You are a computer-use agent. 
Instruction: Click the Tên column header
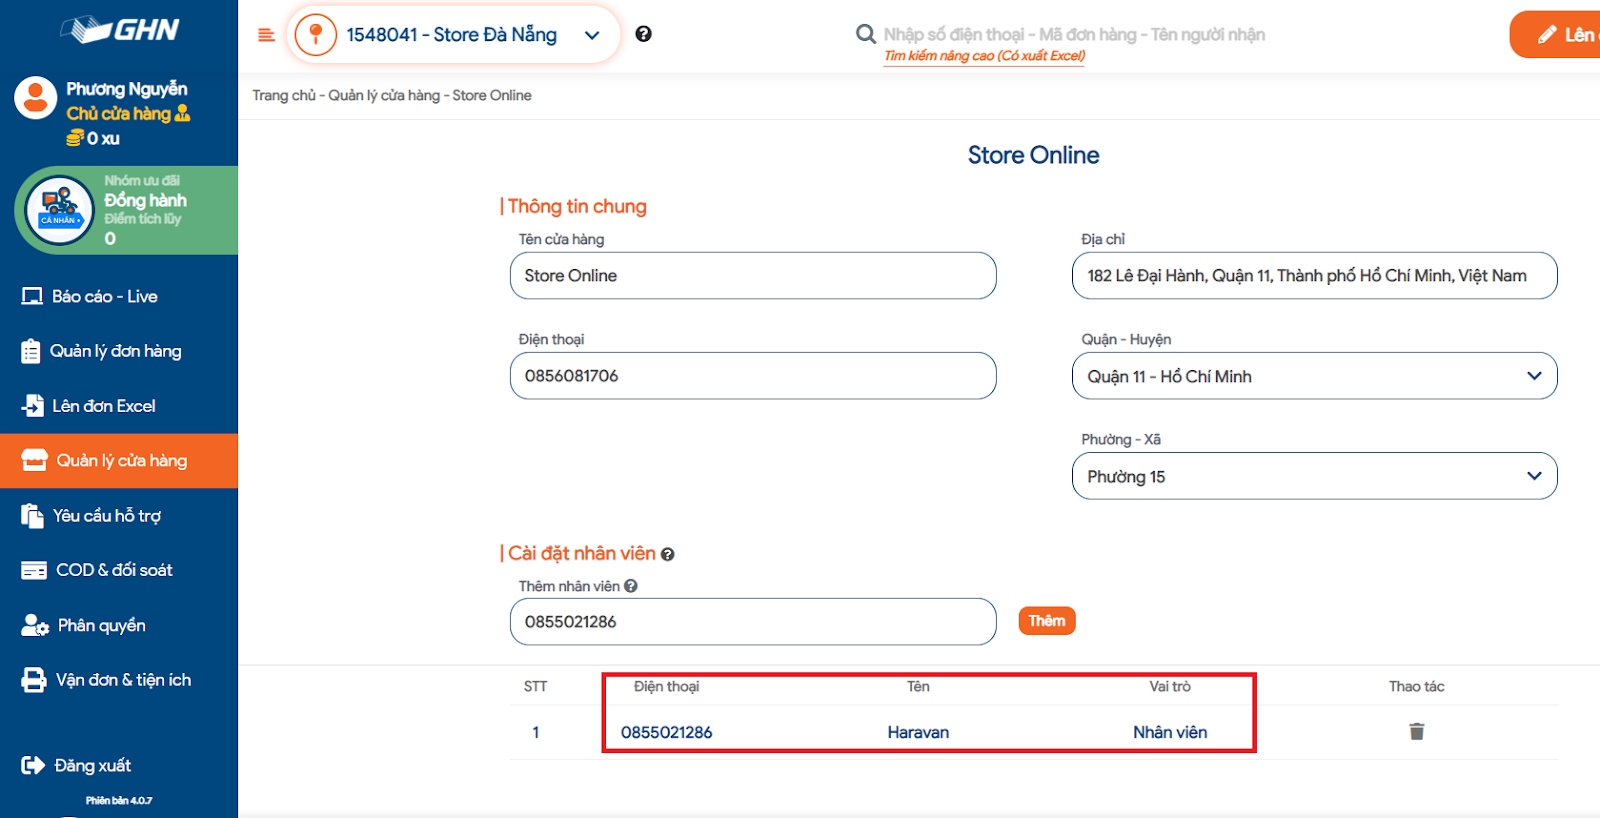click(x=918, y=686)
